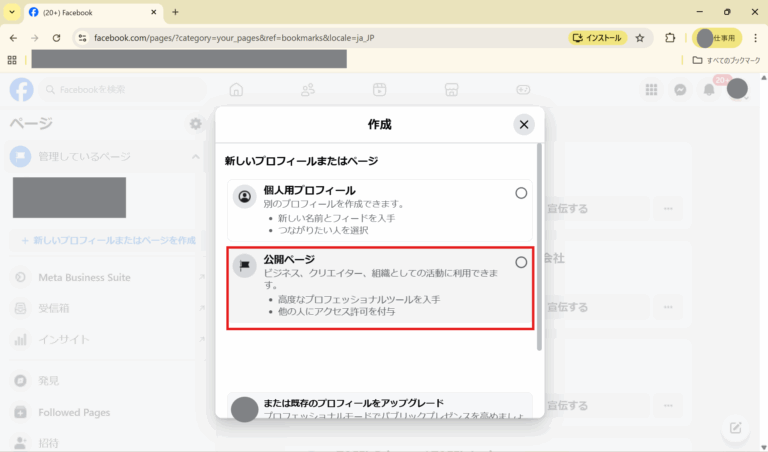Image resolution: width=768 pixels, height=452 pixels.
Task: Select the 公開ページ radio button
Action: pyautogui.click(x=521, y=262)
